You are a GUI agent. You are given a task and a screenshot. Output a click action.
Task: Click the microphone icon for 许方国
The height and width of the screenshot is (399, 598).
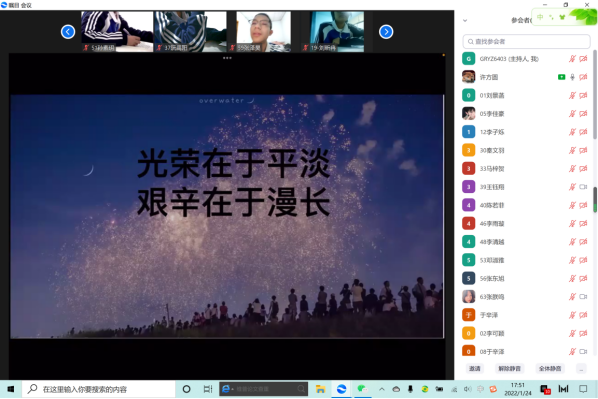pyautogui.click(x=572, y=77)
